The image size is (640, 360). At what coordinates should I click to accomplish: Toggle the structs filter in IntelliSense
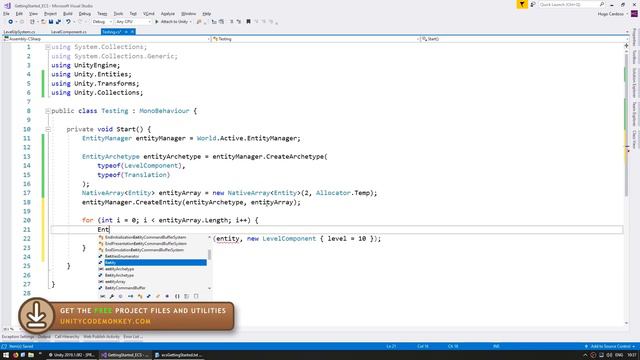(149, 296)
